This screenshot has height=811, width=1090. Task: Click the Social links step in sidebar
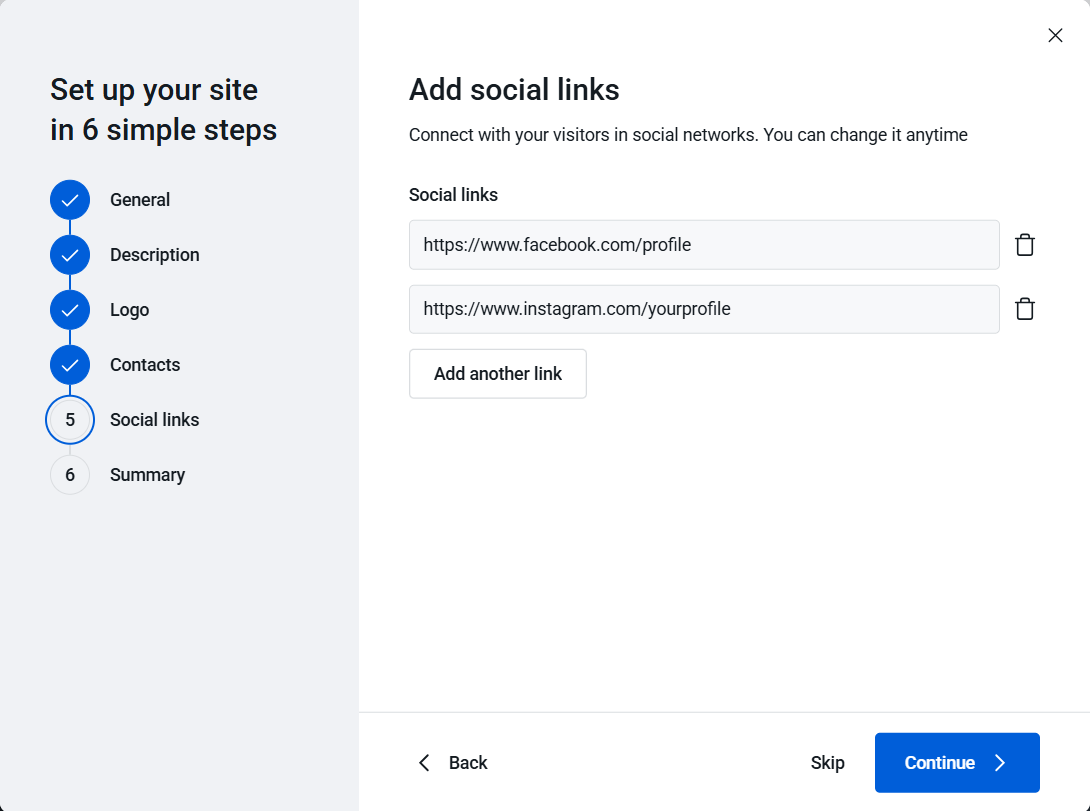(155, 420)
